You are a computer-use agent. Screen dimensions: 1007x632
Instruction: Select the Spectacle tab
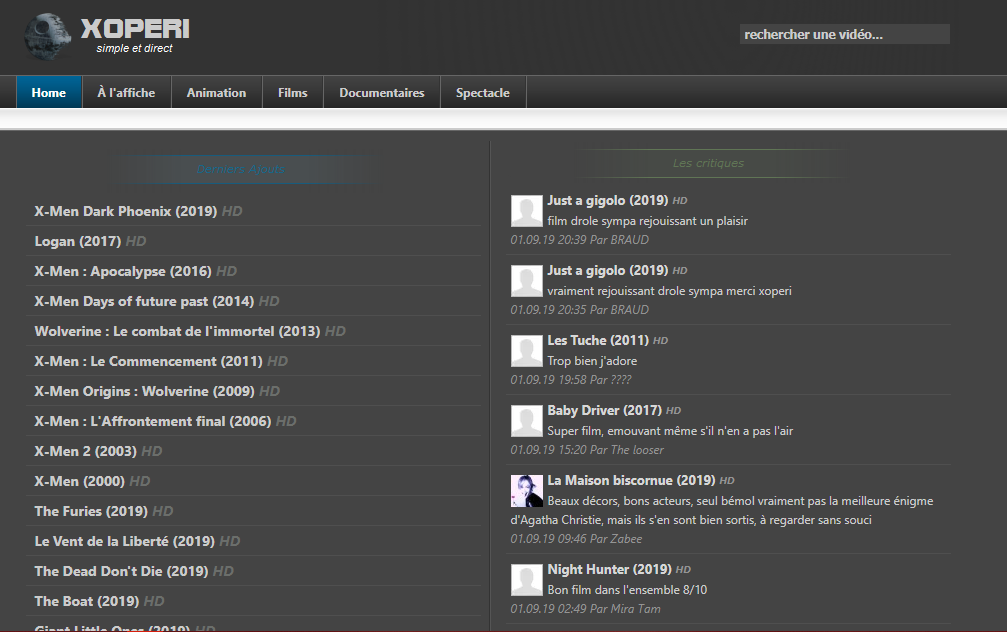coord(483,93)
